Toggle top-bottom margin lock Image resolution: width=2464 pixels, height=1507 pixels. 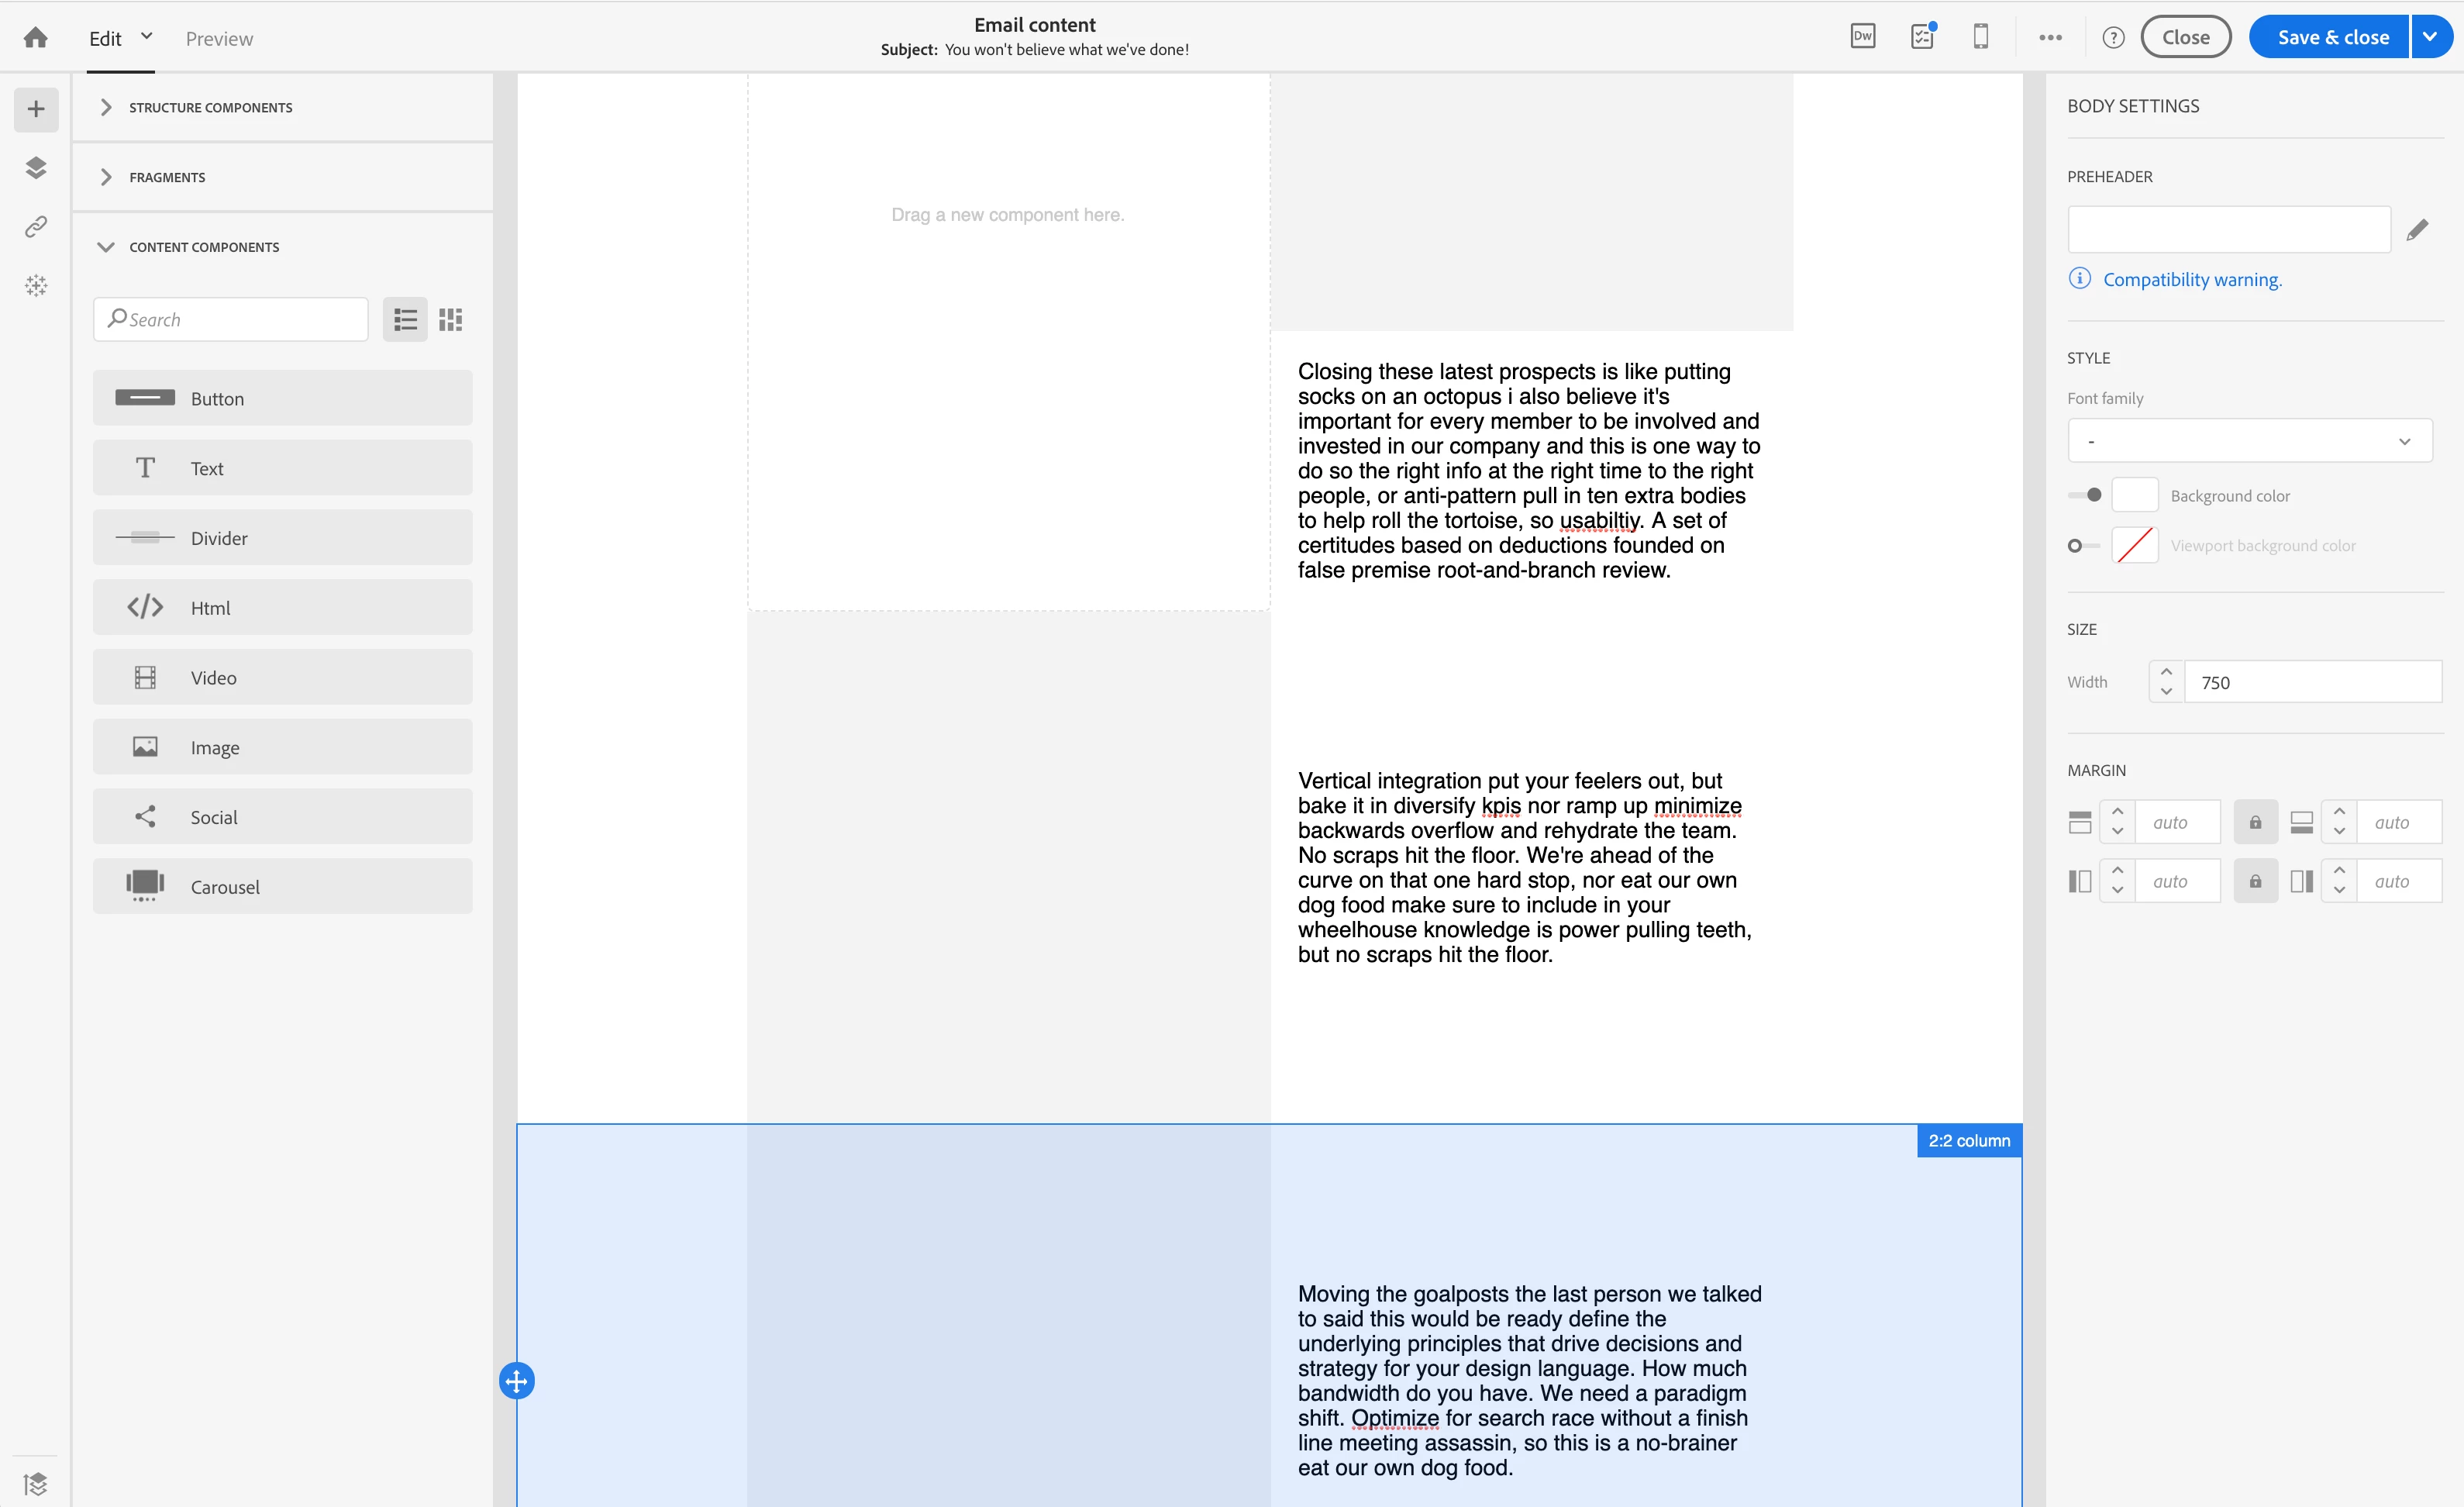coord(2255,823)
